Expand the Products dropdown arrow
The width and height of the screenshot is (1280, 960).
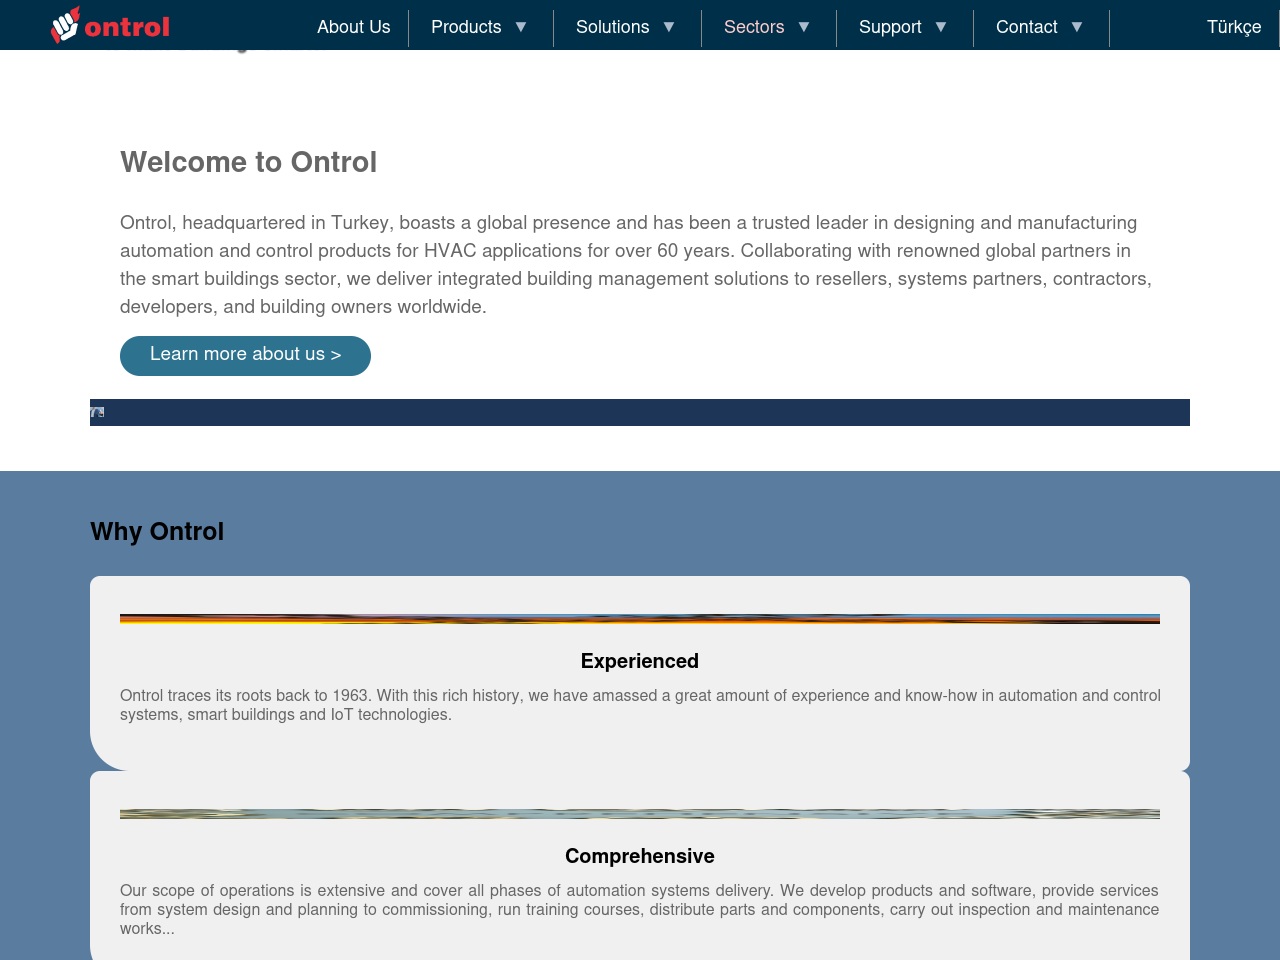click(521, 27)
